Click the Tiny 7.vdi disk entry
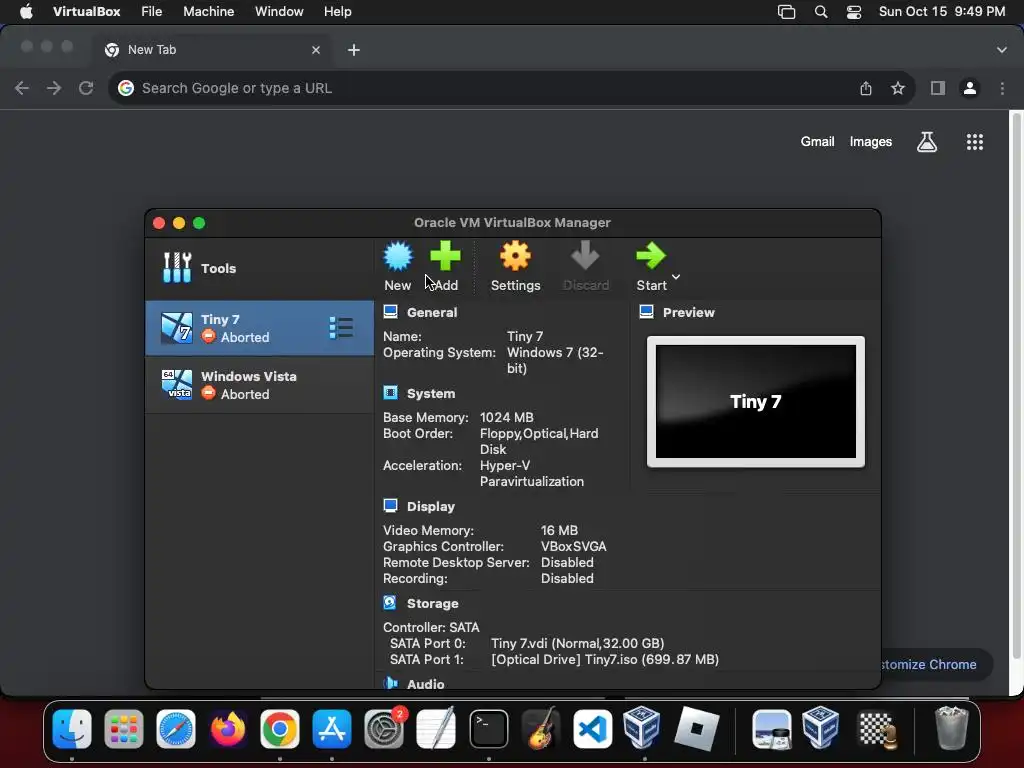The height and width of the screenshot is (768, 1024). [577, 643]
